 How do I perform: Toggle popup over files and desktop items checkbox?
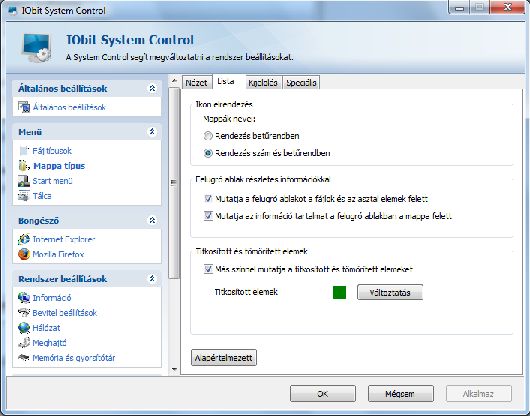click(x=208, y=198)
